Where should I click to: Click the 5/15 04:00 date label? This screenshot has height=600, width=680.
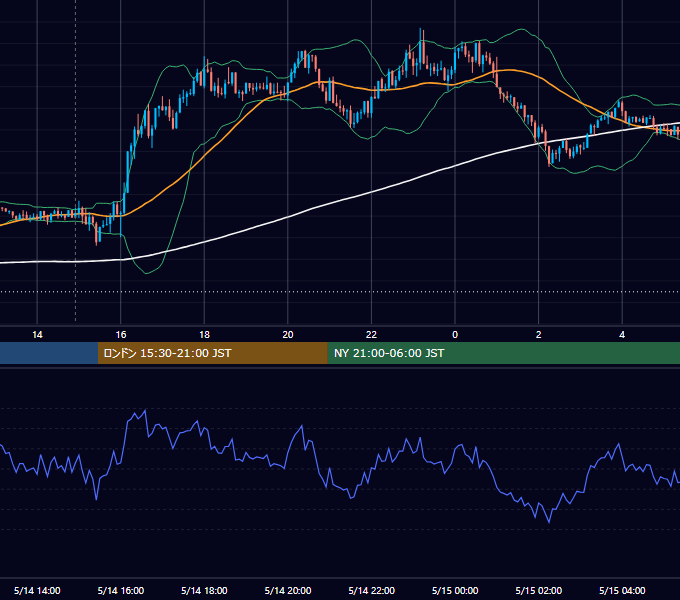click(622, 590)
